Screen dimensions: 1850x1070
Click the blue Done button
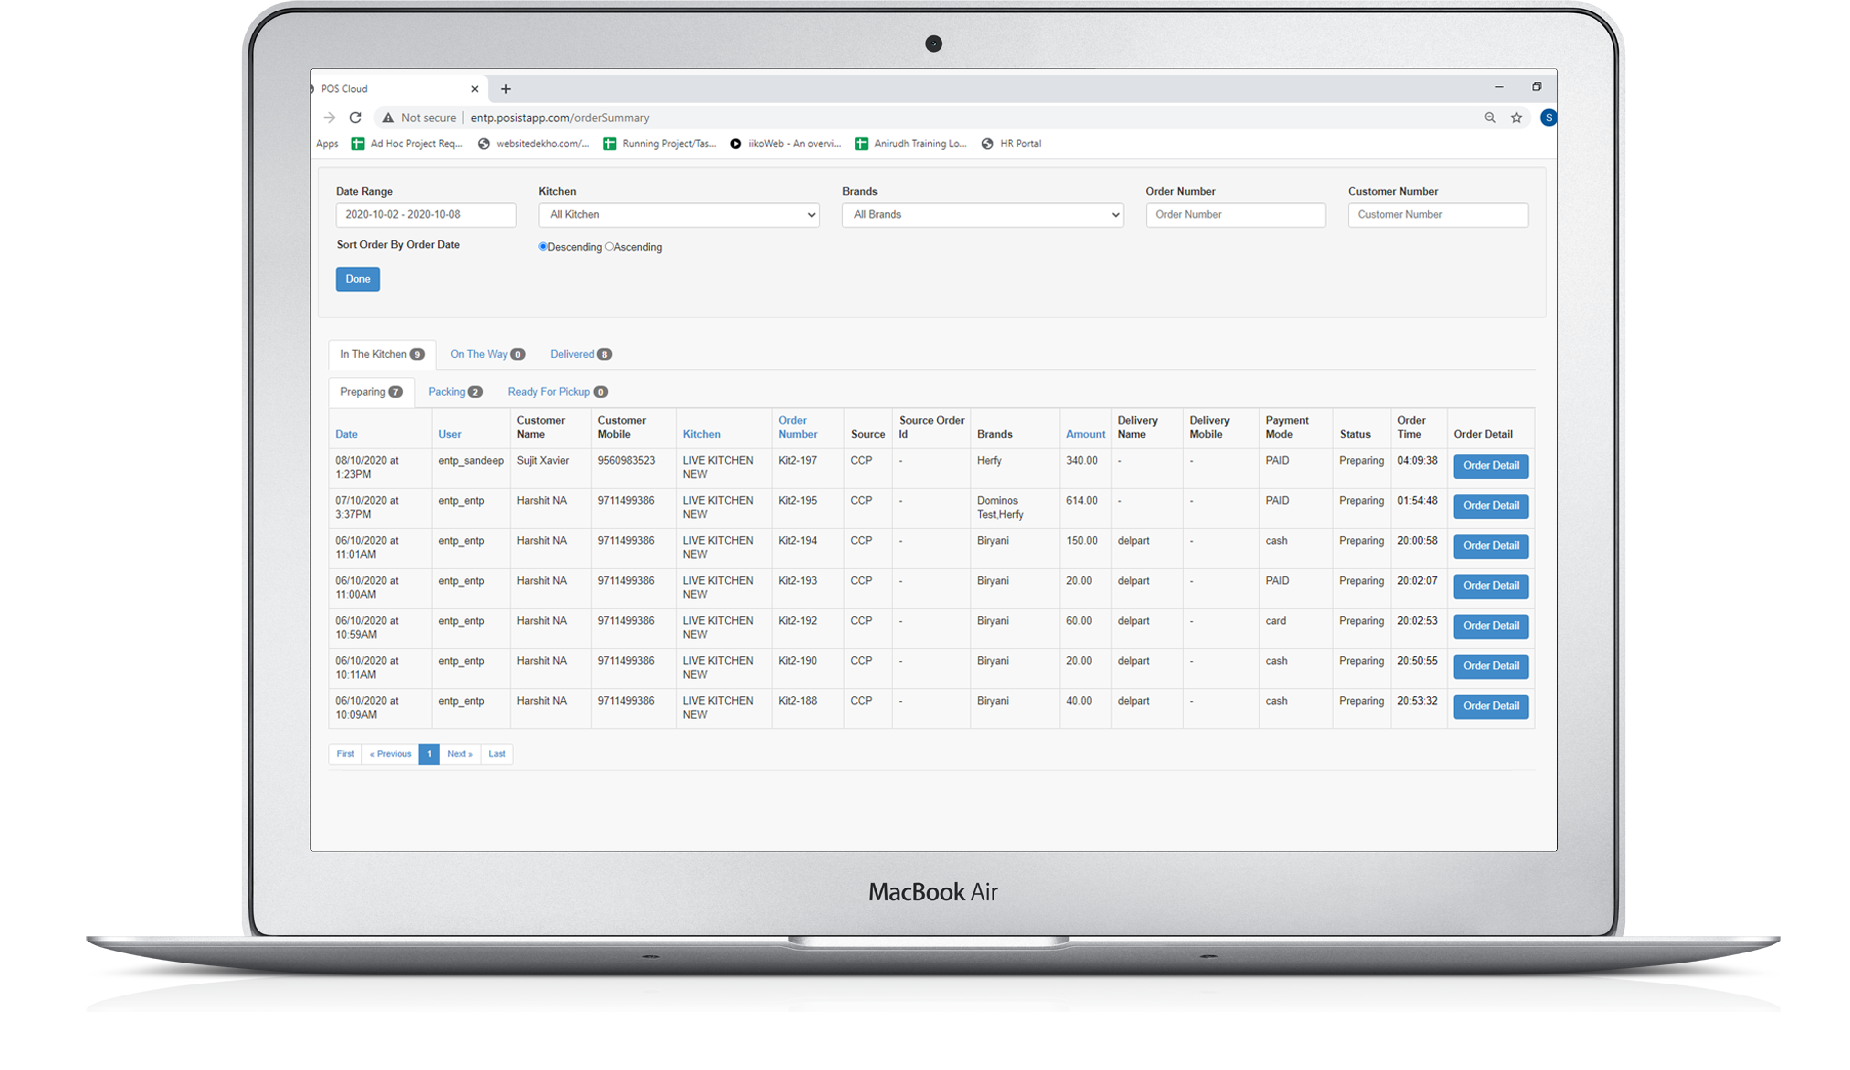point(357,280)
